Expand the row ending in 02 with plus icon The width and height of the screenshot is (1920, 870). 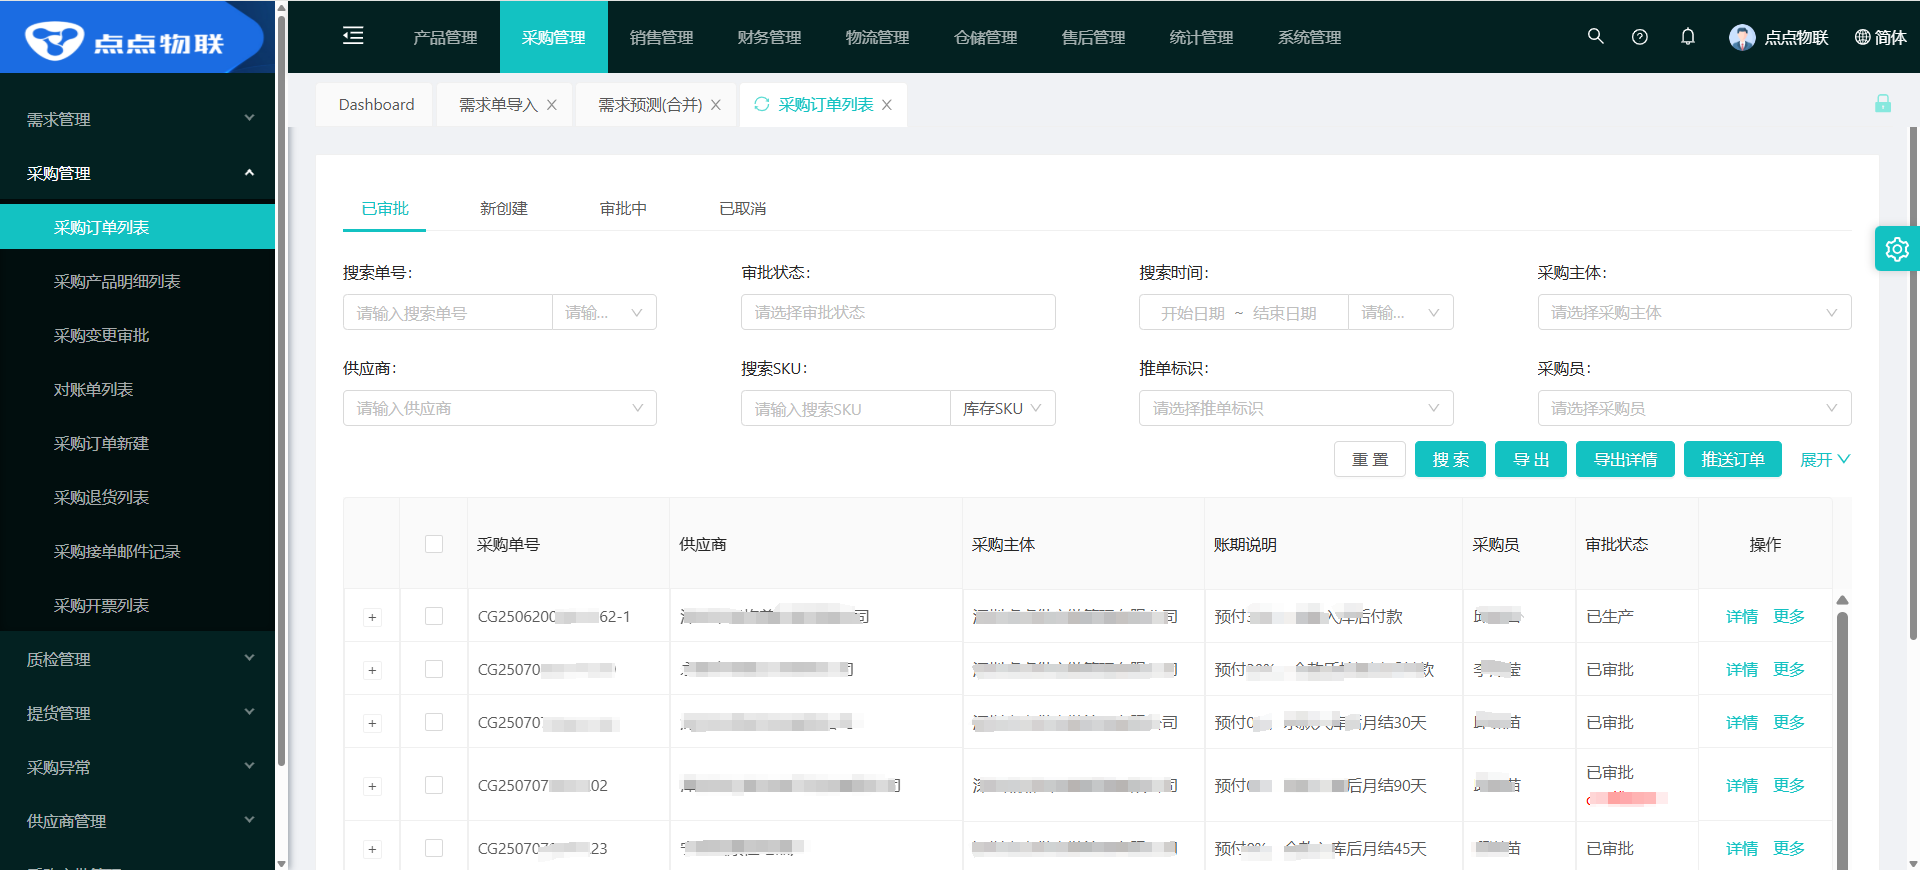pos(372,786)
